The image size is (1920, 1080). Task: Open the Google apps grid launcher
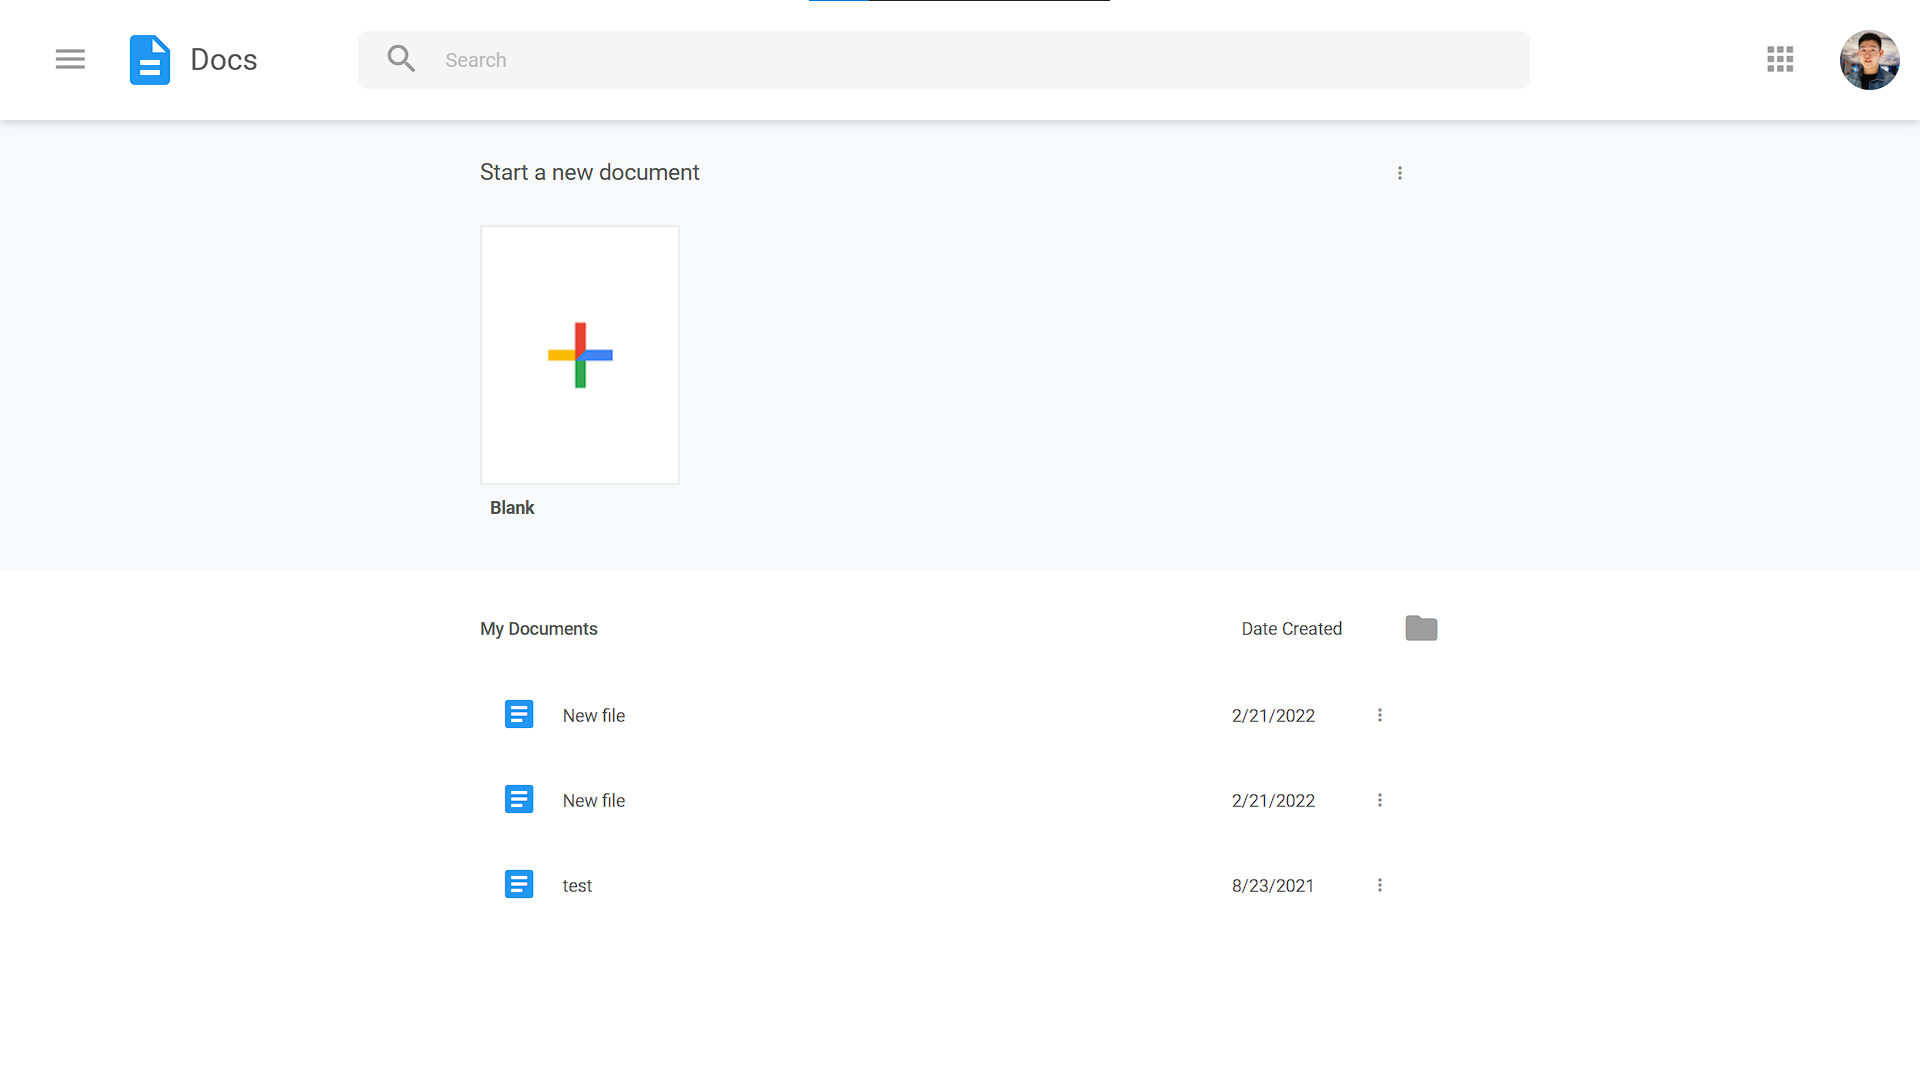click(1780, 60)
